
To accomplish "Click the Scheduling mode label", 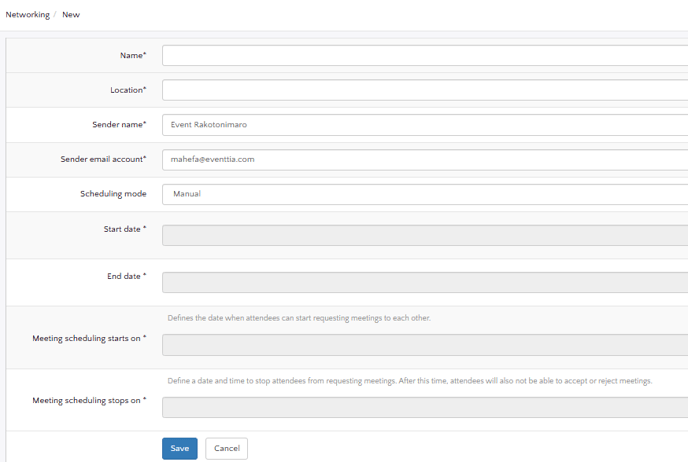I will click(113, 193).
